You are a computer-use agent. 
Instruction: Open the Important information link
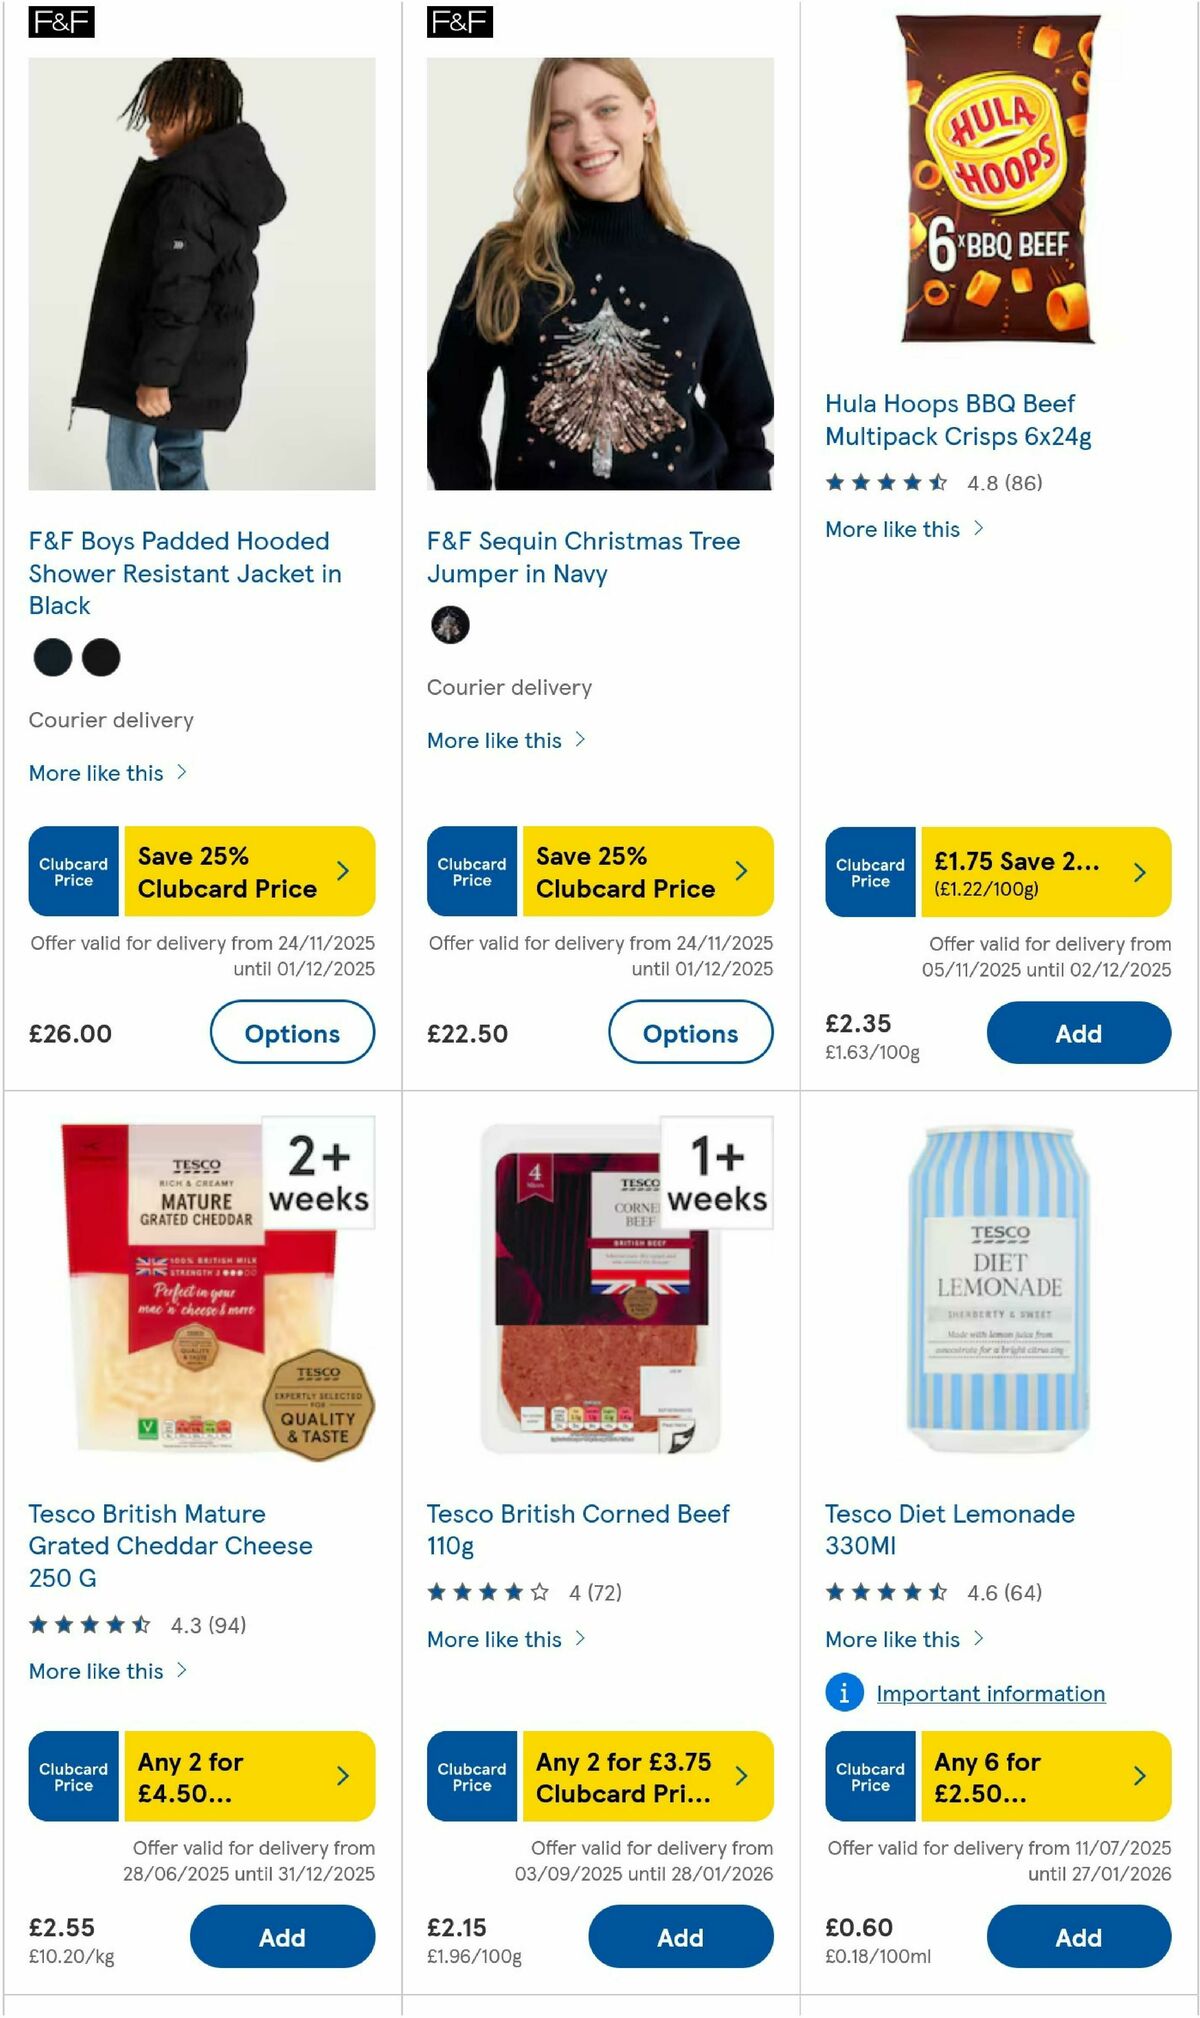click(989, 1693)
